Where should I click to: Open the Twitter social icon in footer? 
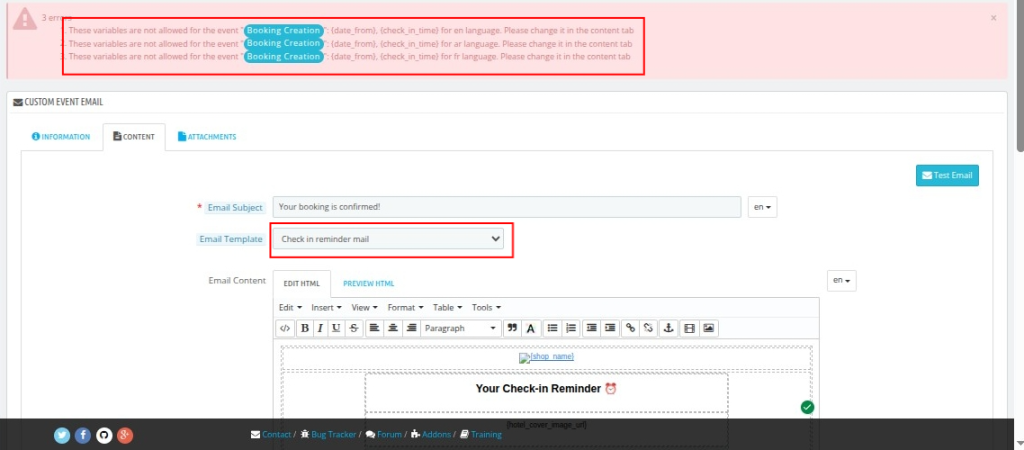point(62,435)
